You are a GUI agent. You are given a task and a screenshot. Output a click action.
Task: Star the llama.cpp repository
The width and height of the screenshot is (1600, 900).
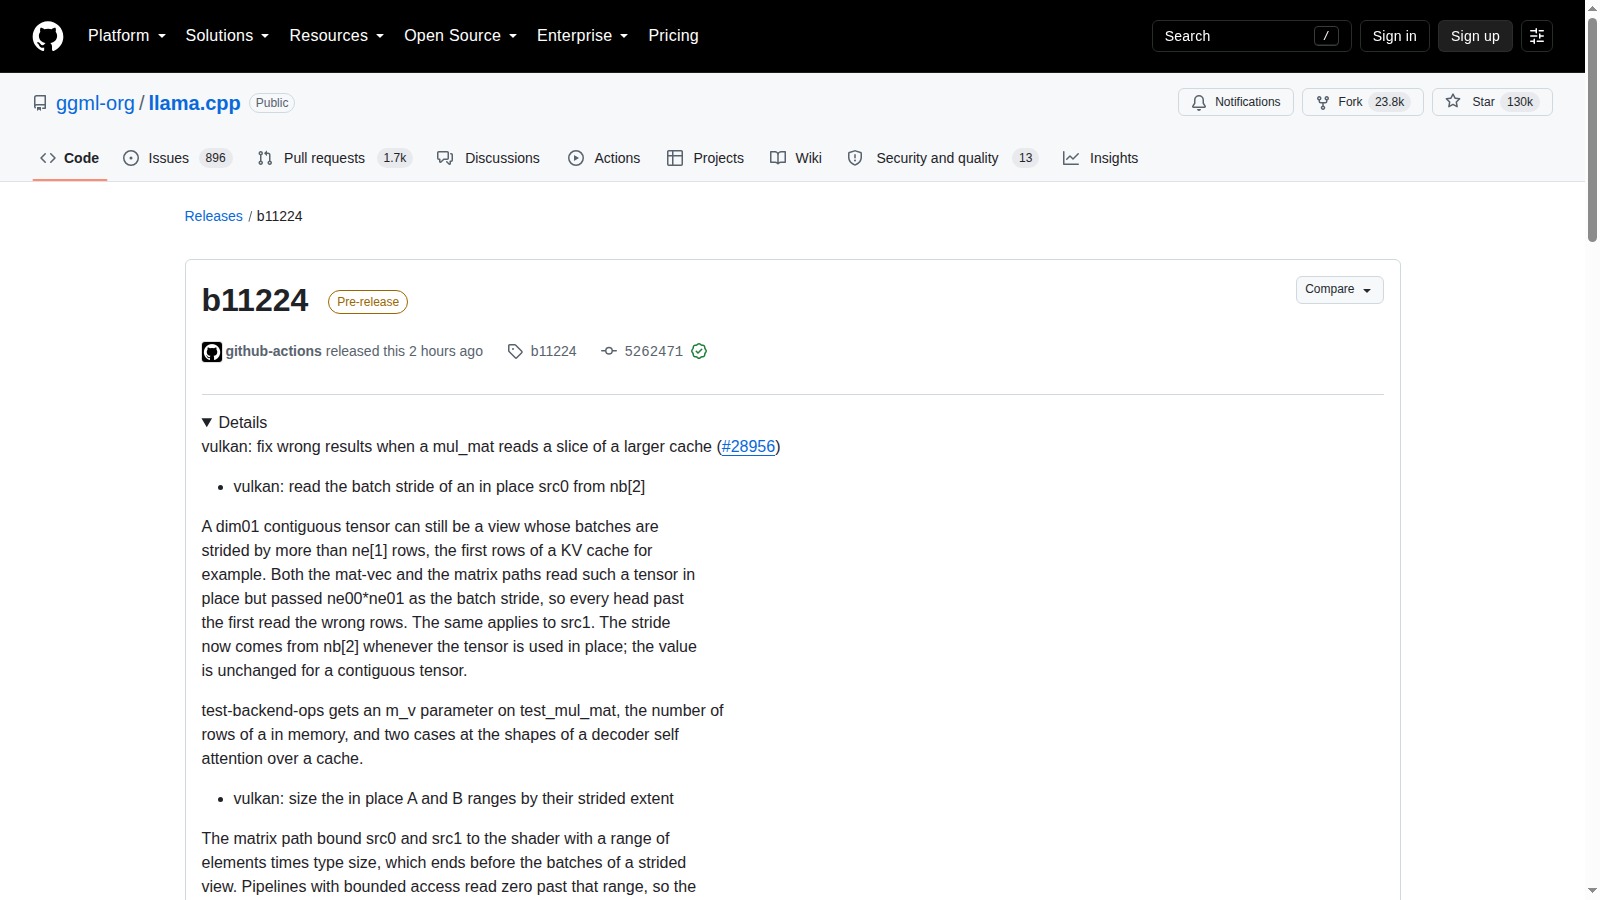(1492, 102)
